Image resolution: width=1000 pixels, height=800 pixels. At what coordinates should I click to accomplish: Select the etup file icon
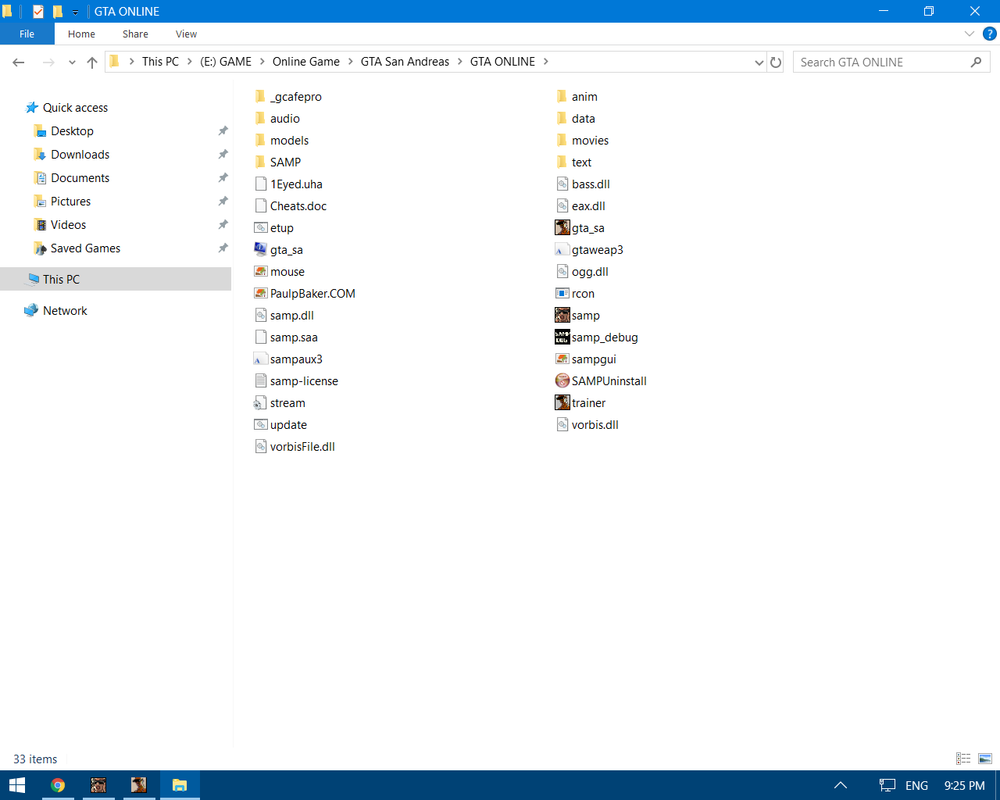tap(260, 228)
